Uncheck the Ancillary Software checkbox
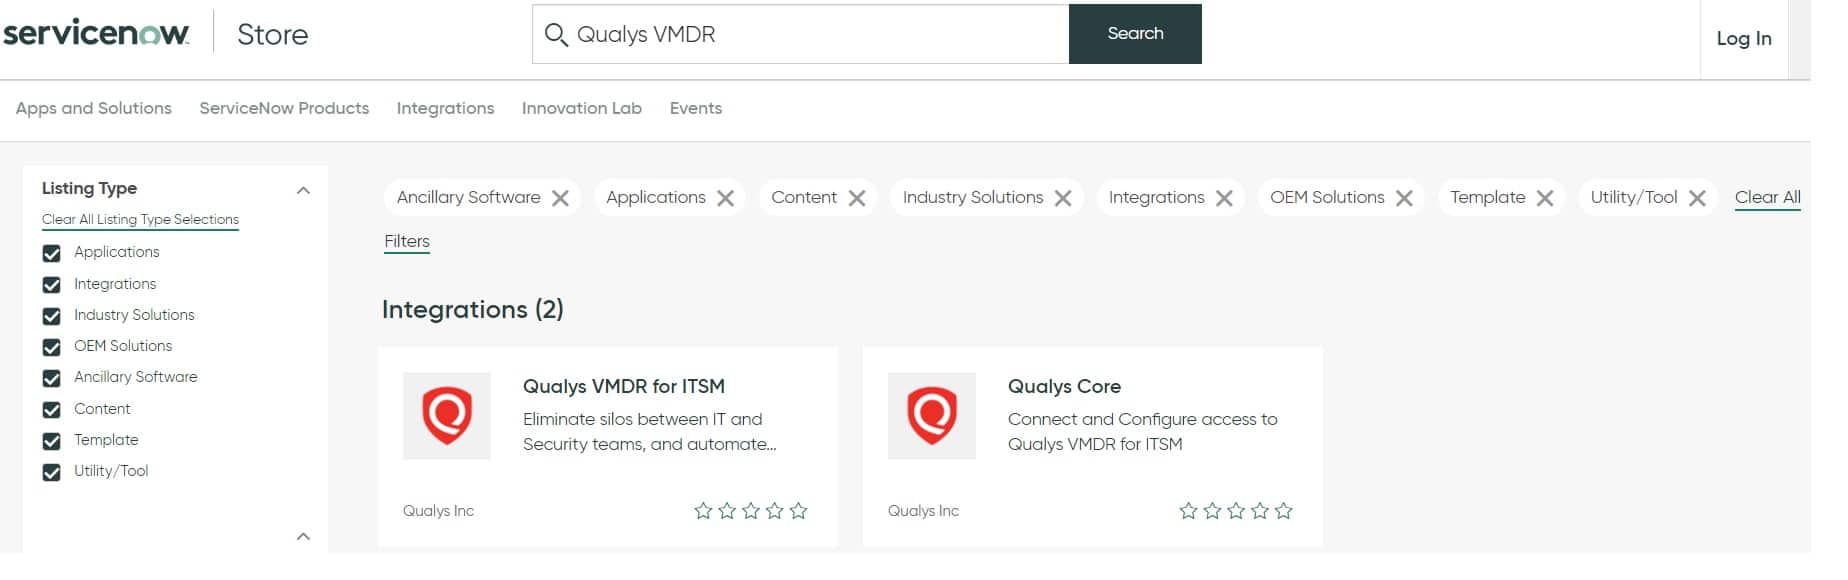Screen dimensions: 1848x580 52,378
